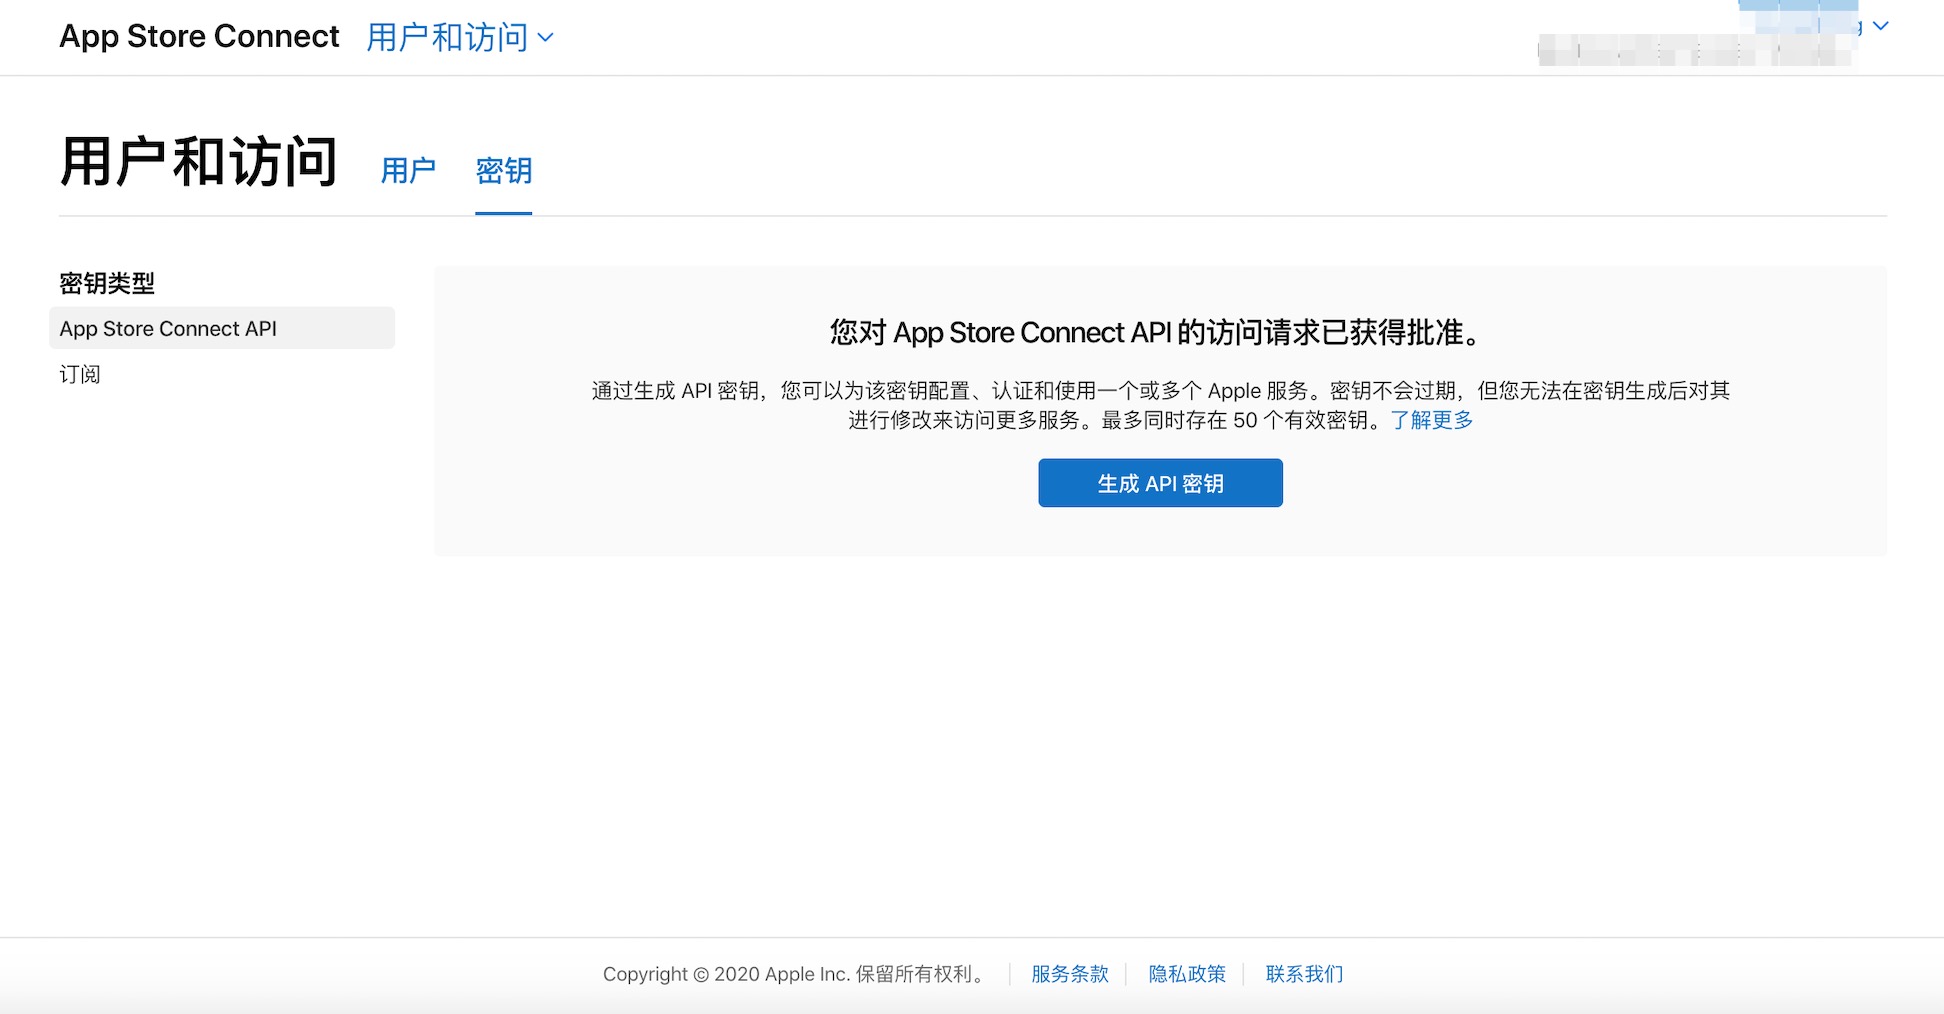Image resolution: width=1944 pixels, height=1014 pixels.
Task: Click the Copyright 2020 Apple Inc. text
Action: 794,974
